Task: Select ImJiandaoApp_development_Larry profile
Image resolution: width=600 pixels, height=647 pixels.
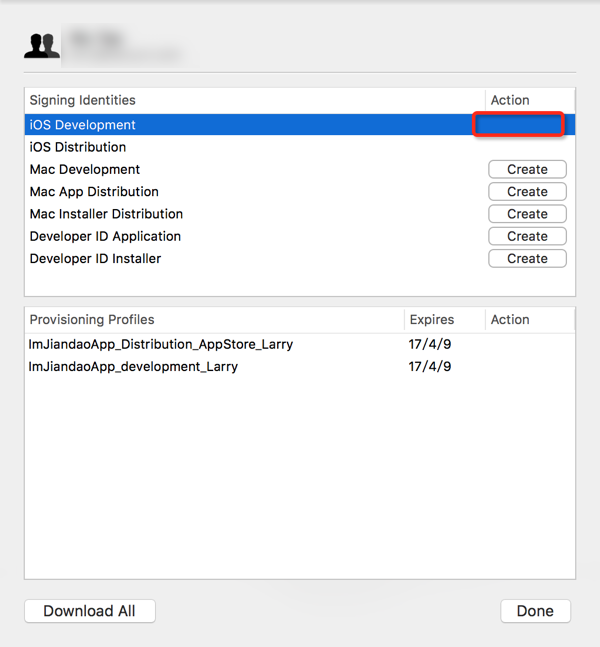Action: (134, 366)
